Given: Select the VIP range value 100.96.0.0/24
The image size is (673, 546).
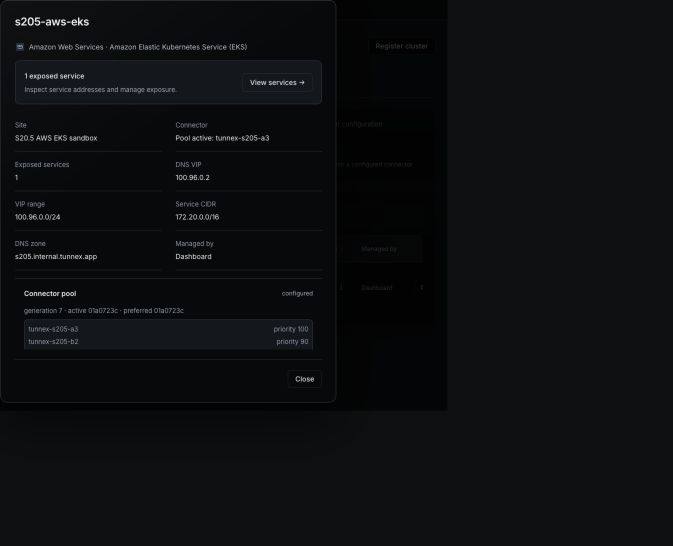Looking at the screenshot, I should (x=37, y=217).
